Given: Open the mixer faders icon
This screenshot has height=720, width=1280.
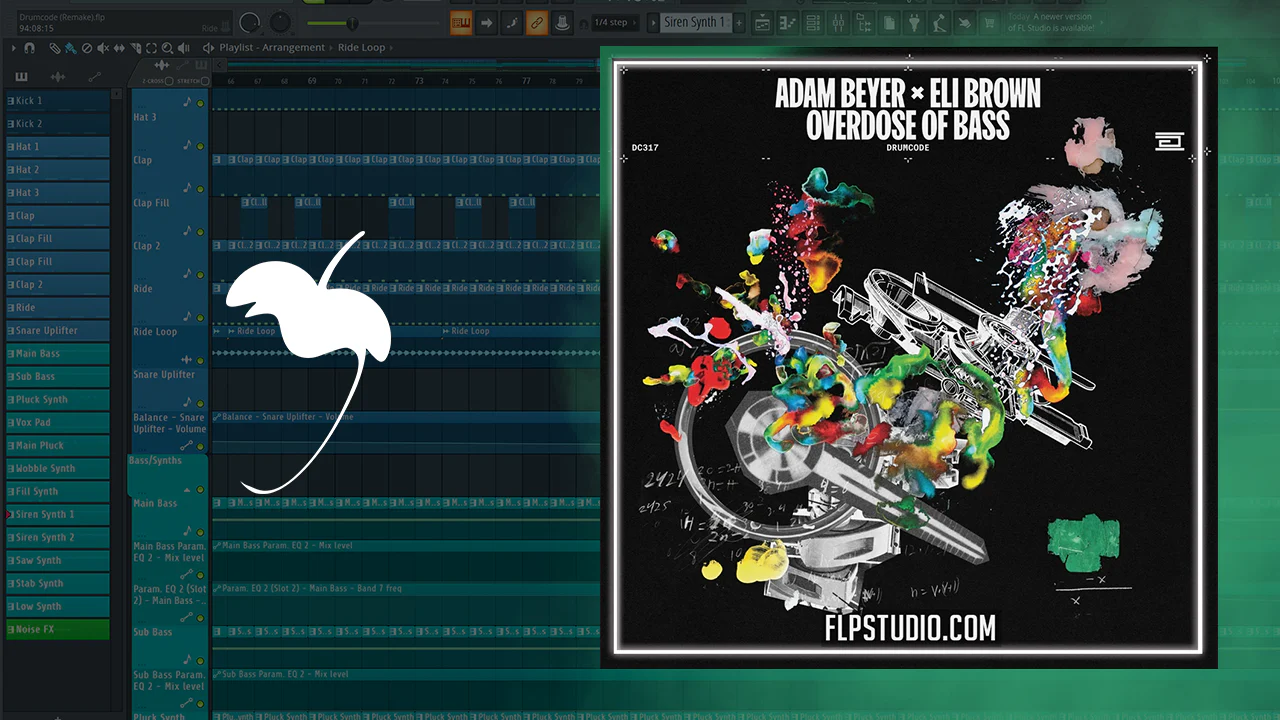Looking at the screenshot, I should (x=839, y=22).
